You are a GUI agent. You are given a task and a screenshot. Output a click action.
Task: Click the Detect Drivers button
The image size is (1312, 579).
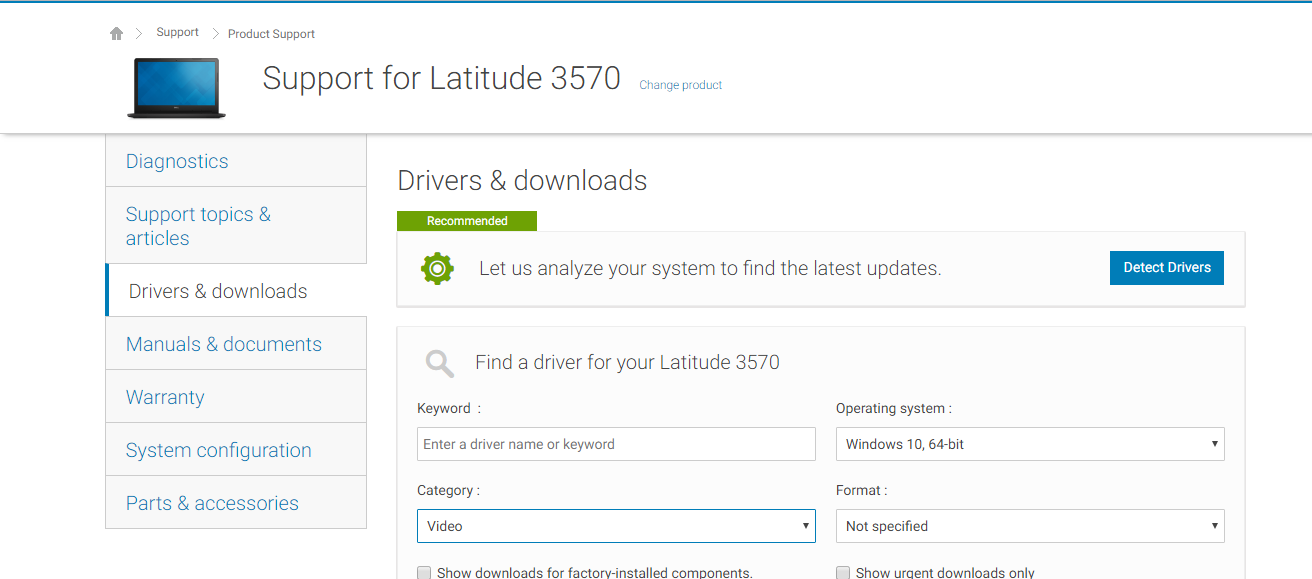click(x=1167, y=268)
